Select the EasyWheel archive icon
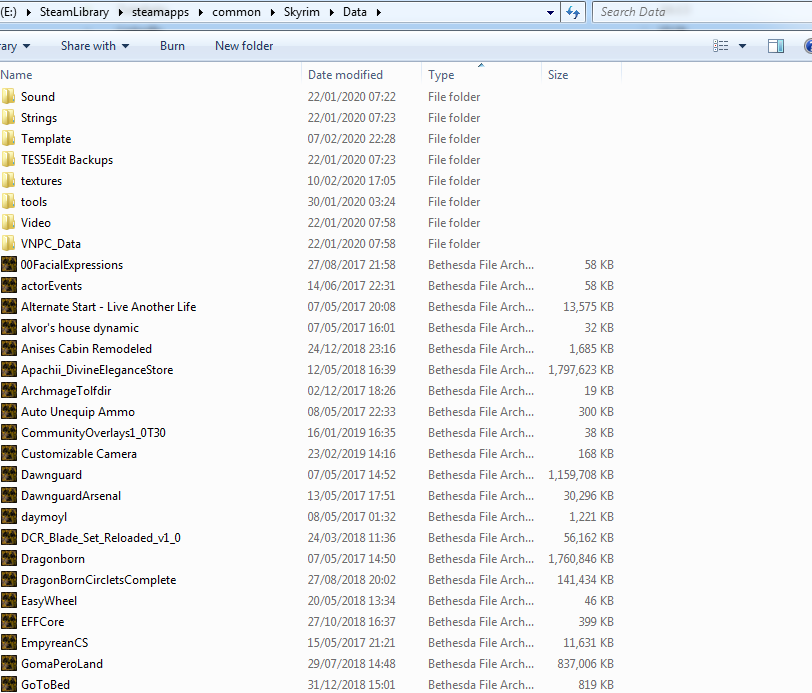This screenshot has width=812, height=693. pos(9,600)
